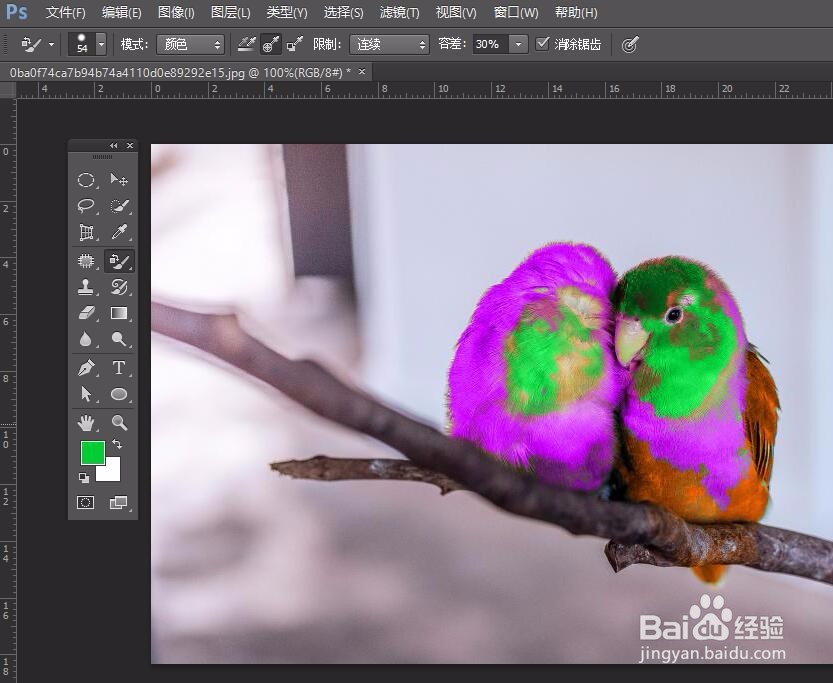This screenshot has width=833, height=683.
Task: Close the document tab
Action: pyautogui.click(x=362, y=72)
